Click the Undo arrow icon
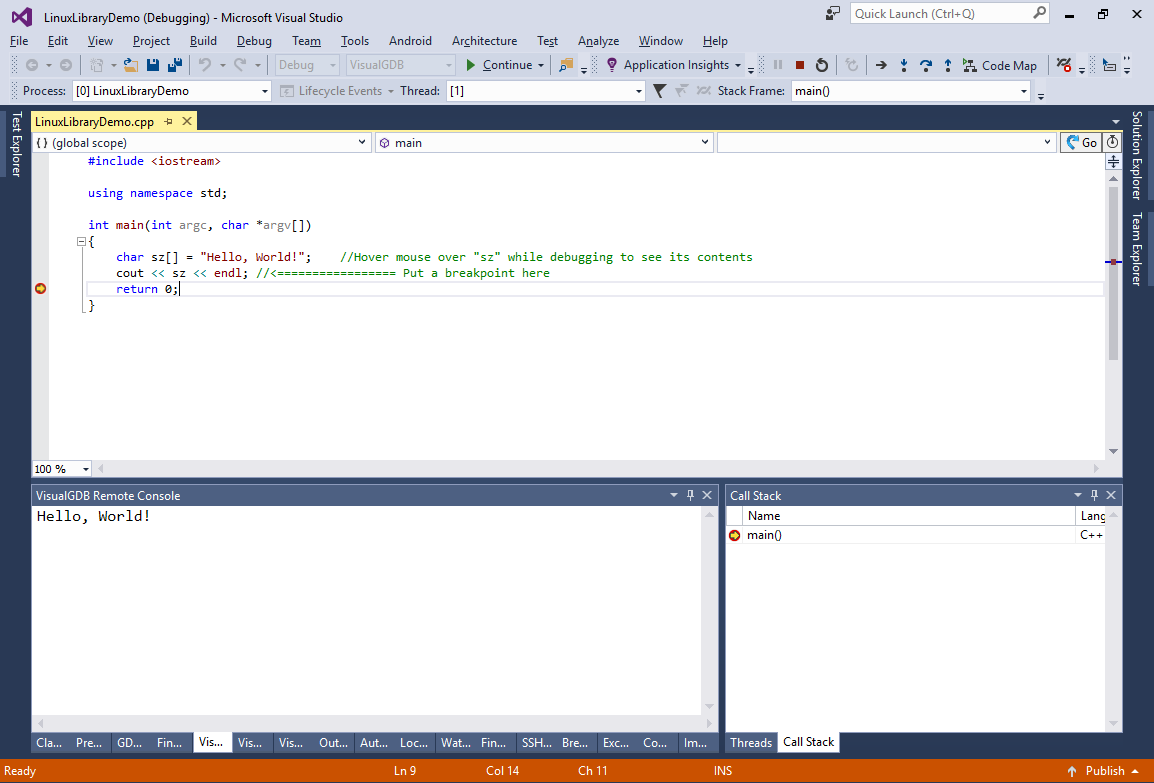The image size is (1154, 783). click(205, 65)
